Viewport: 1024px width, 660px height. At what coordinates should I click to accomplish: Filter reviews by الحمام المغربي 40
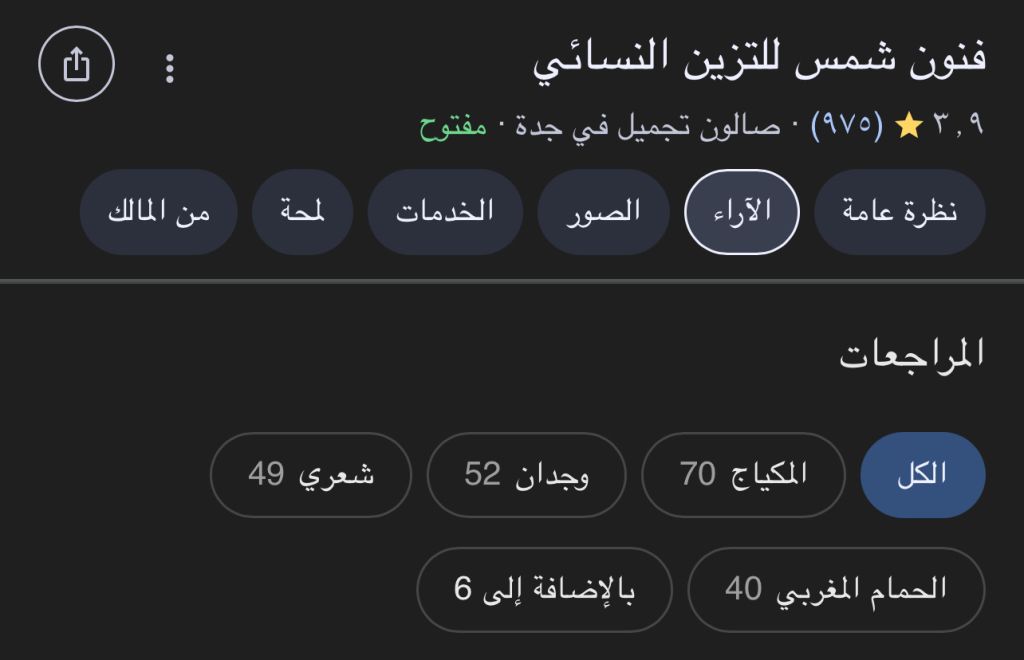[836, 589]
